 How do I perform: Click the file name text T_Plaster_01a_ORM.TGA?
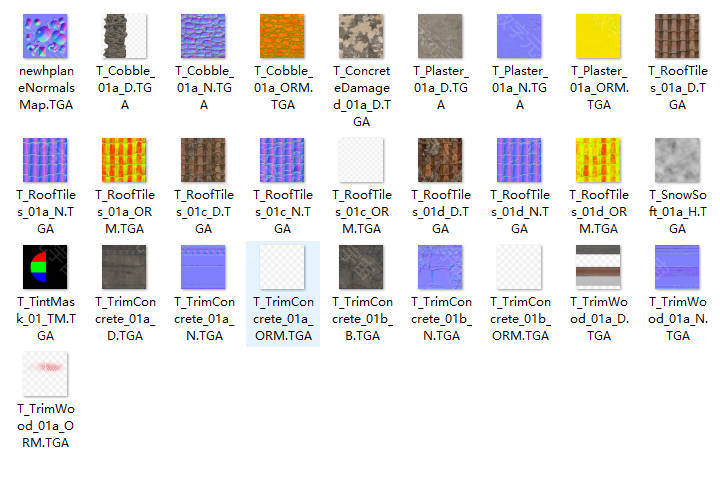[x=599, y=88]
